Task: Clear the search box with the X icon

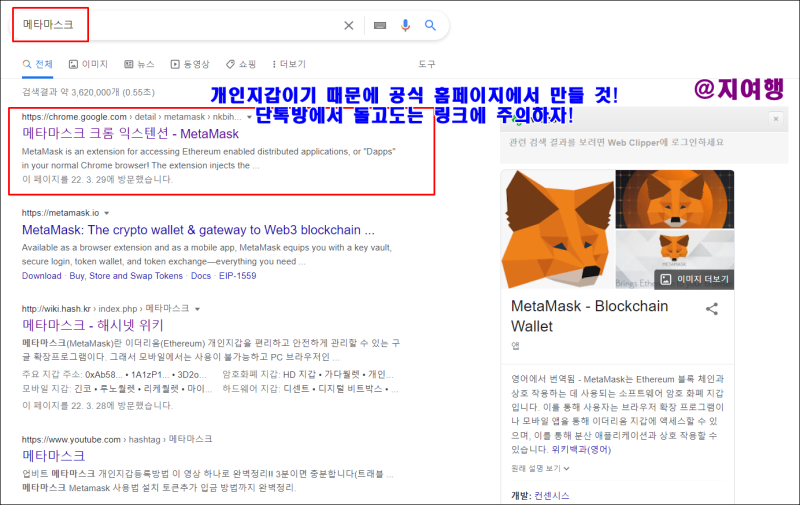Action: point(348,25)
